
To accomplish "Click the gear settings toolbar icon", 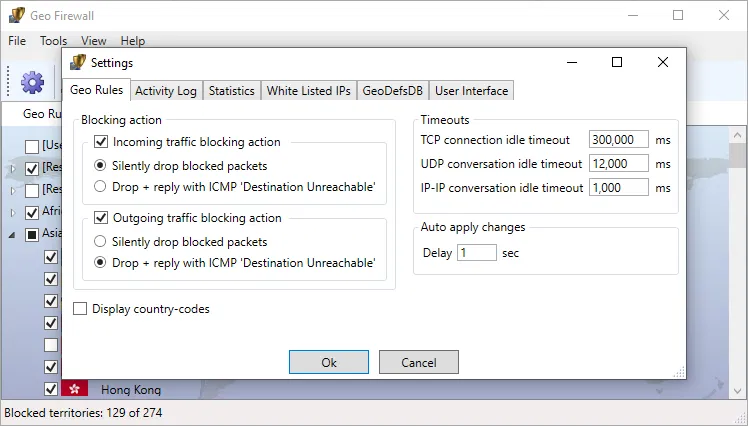I will [x=32, y=82].
